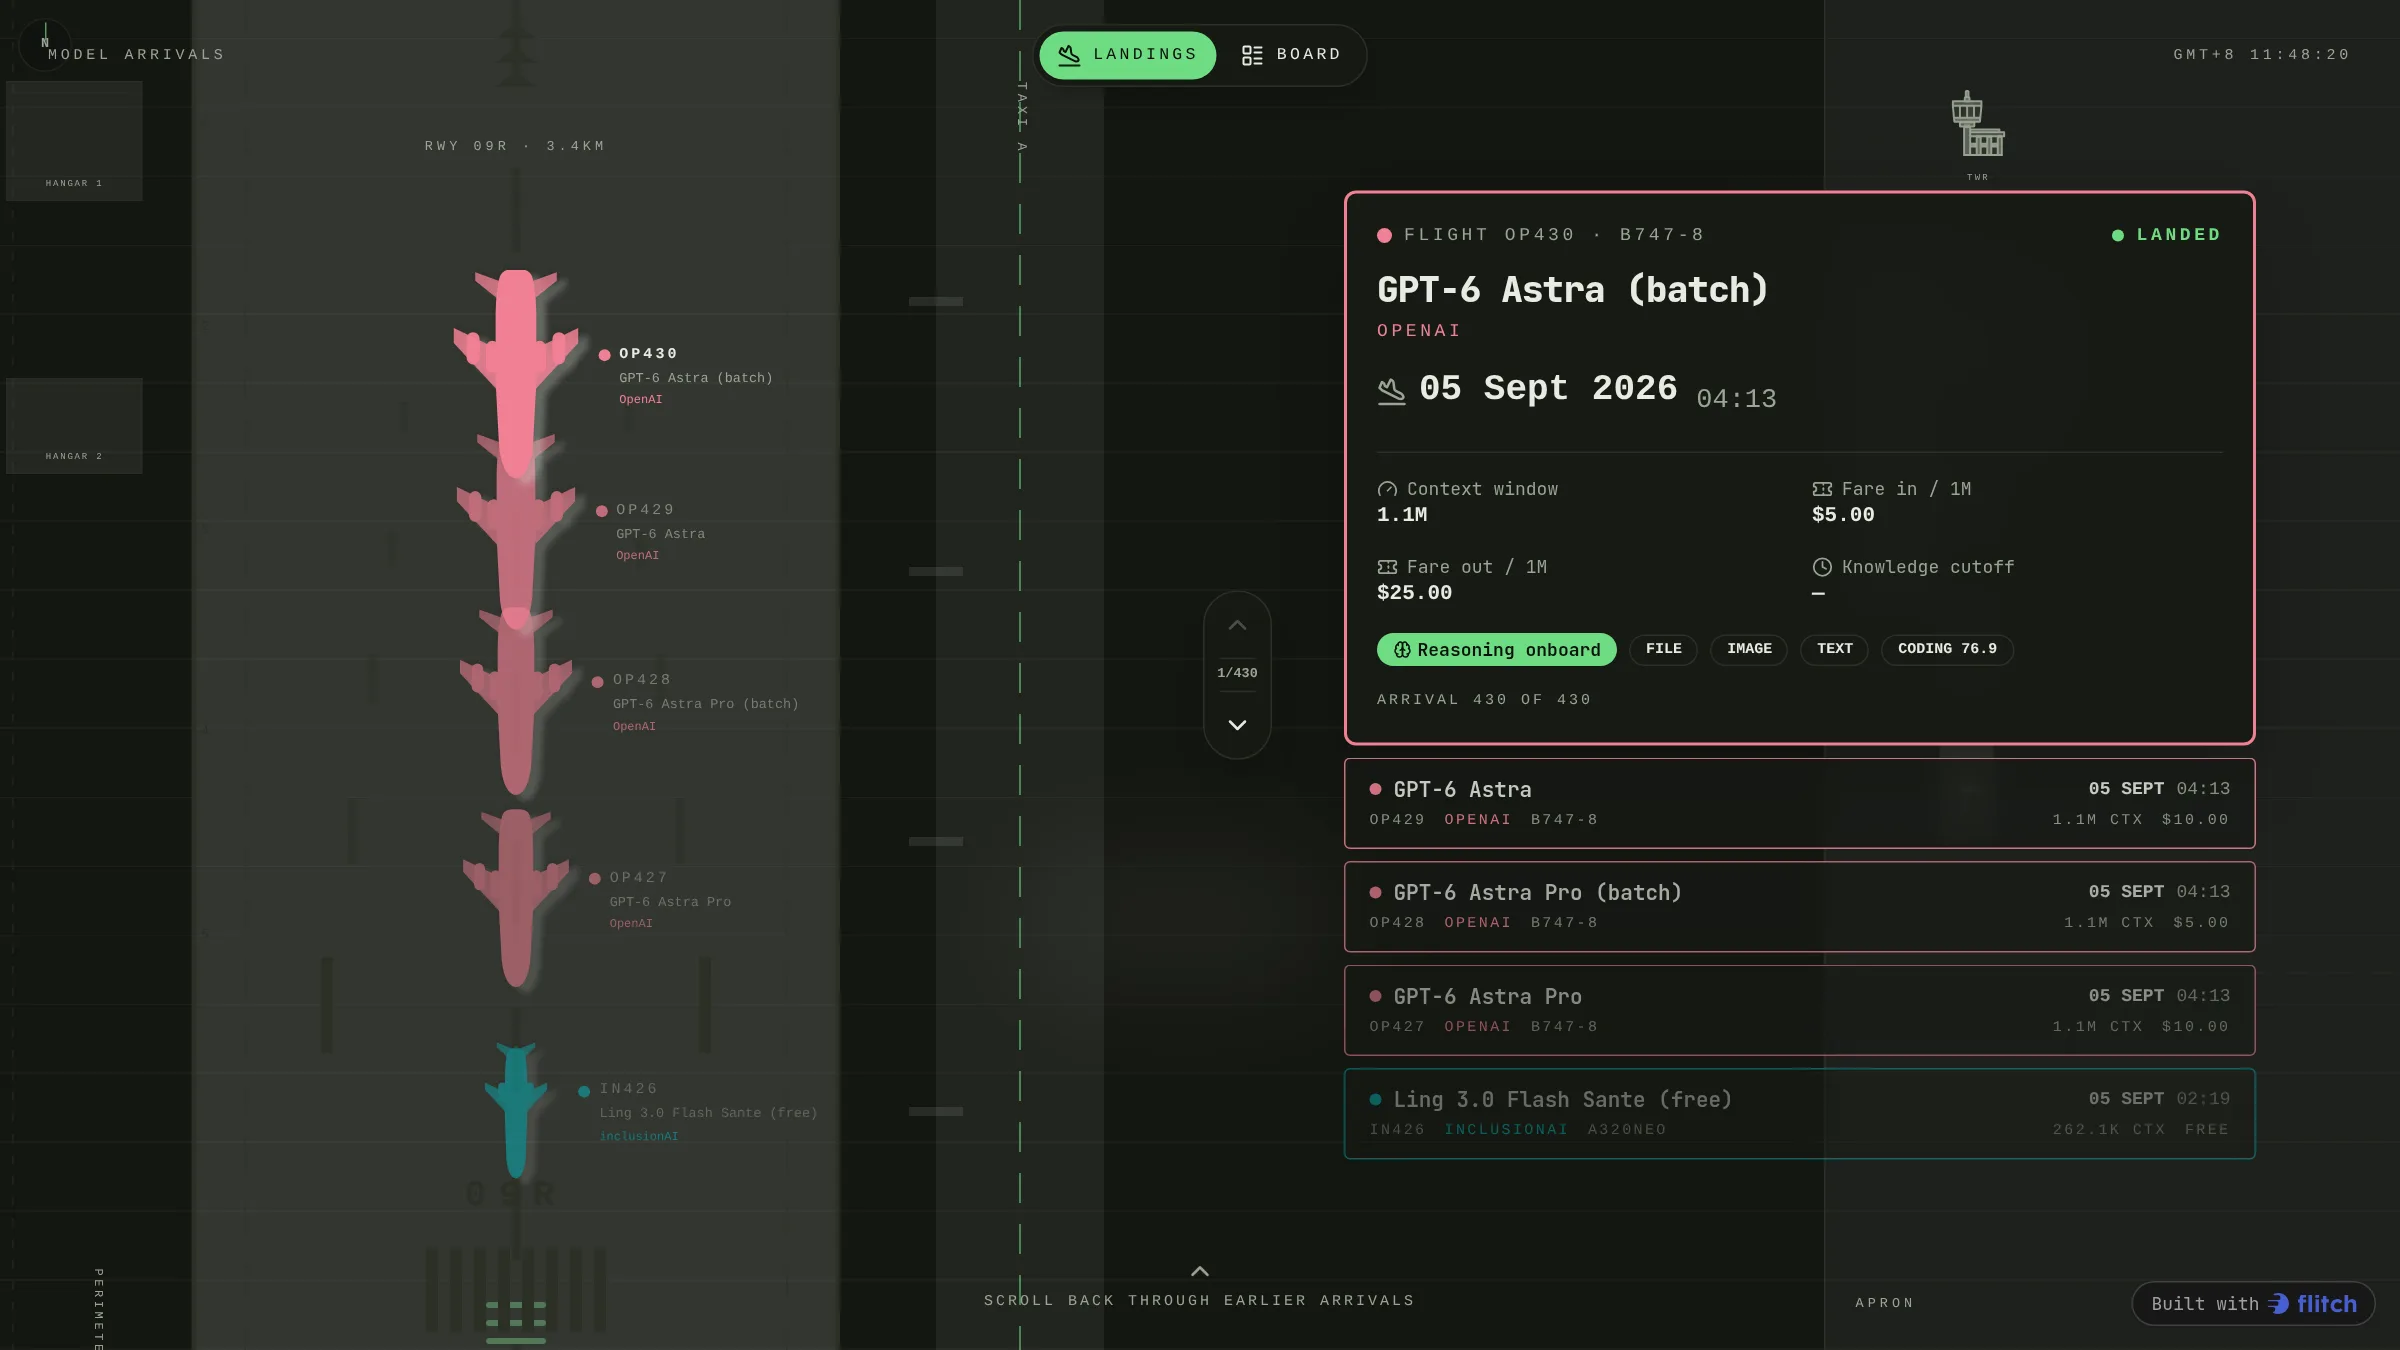Click the LANDED status indicator
Image resolution: width=2400 pixels, height=1350 pixels.
pyautogui.click(x=2166, y=235)
